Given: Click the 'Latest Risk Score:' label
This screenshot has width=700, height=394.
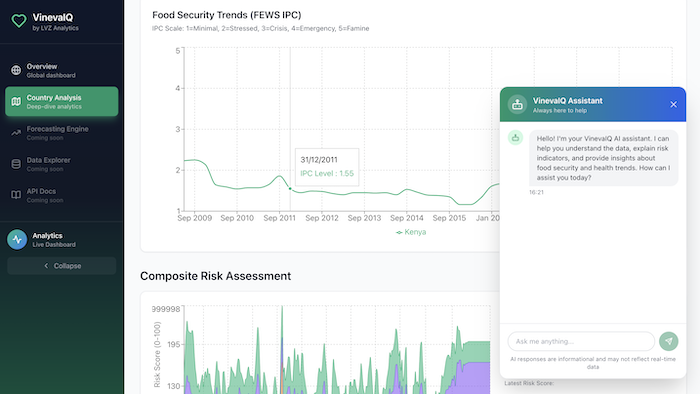Looking at the screenshot, I should pyautogui.click(x=529, y=383).
